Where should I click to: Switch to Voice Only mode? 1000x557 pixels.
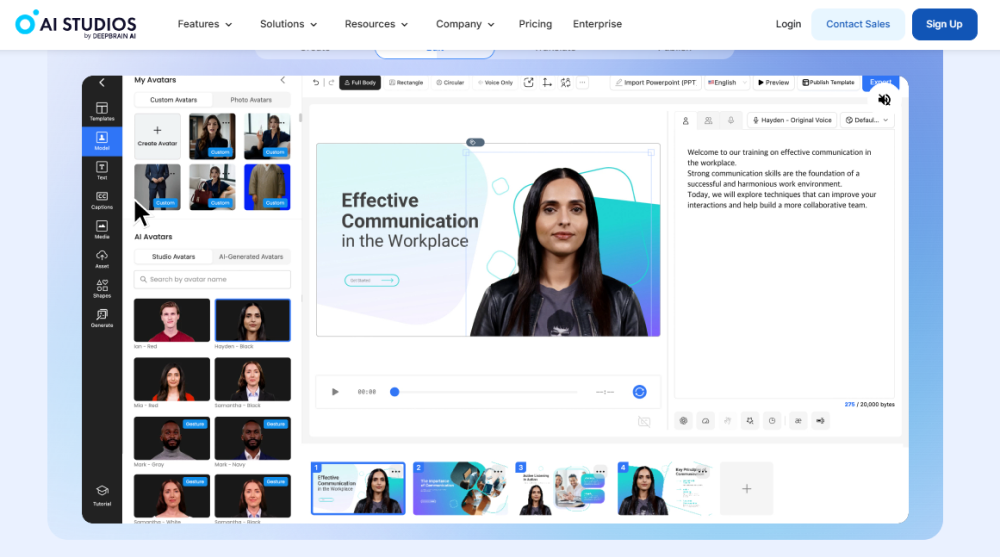(496, 82)
